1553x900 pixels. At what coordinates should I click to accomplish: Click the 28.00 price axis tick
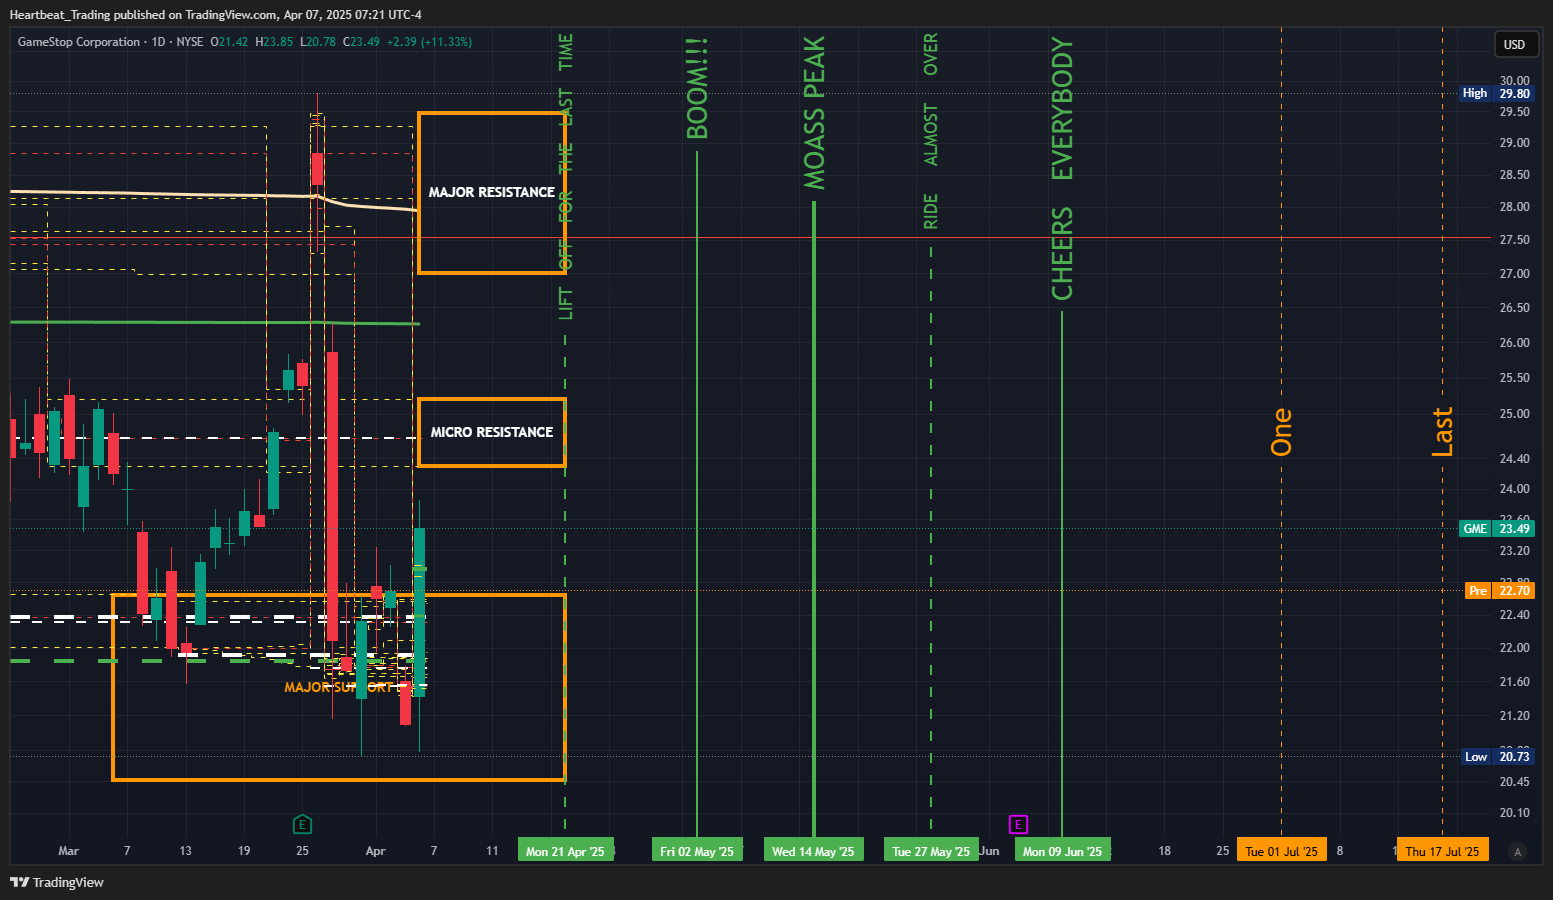pos(1514,207)
